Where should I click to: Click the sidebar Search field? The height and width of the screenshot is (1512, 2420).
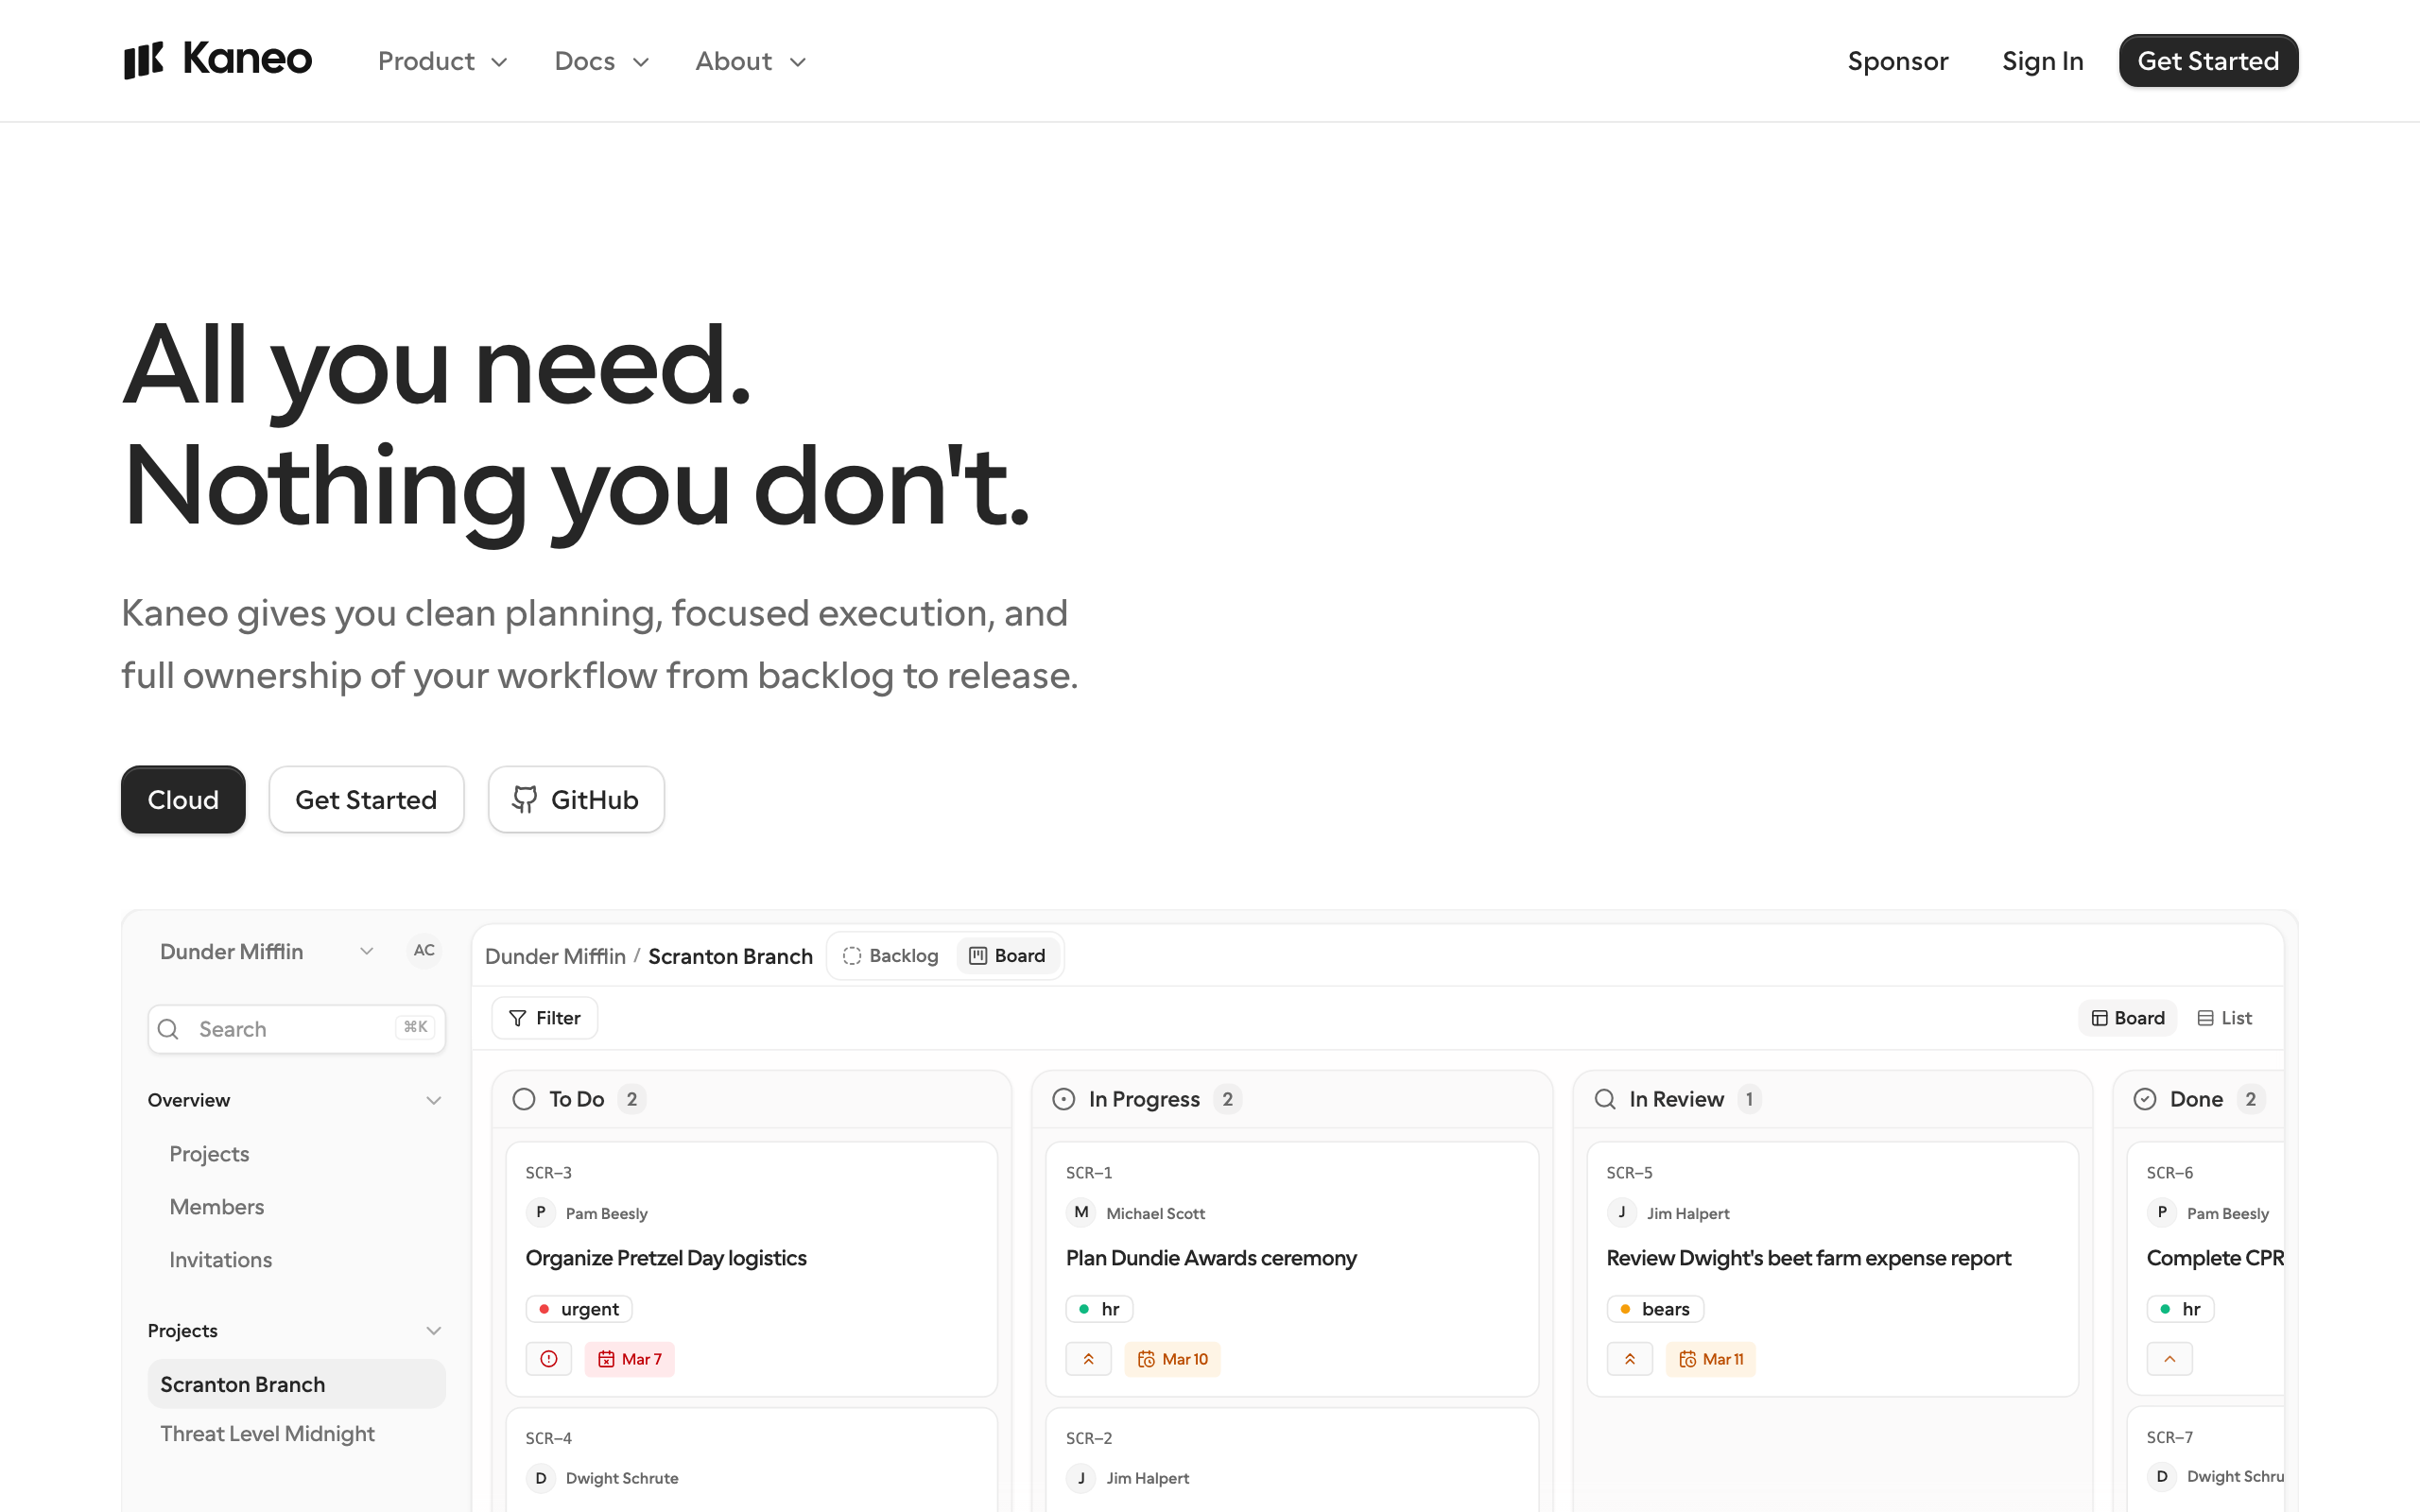296,1028
